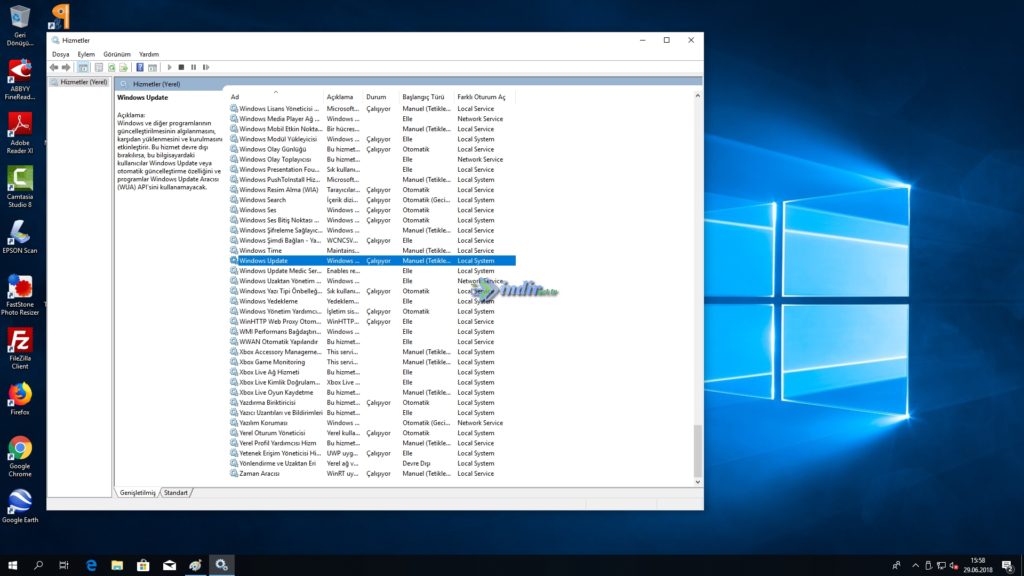Click the green Refresh toolbar icon
This screenshot has width=1024, height=576.
click(x=112, y=67)
